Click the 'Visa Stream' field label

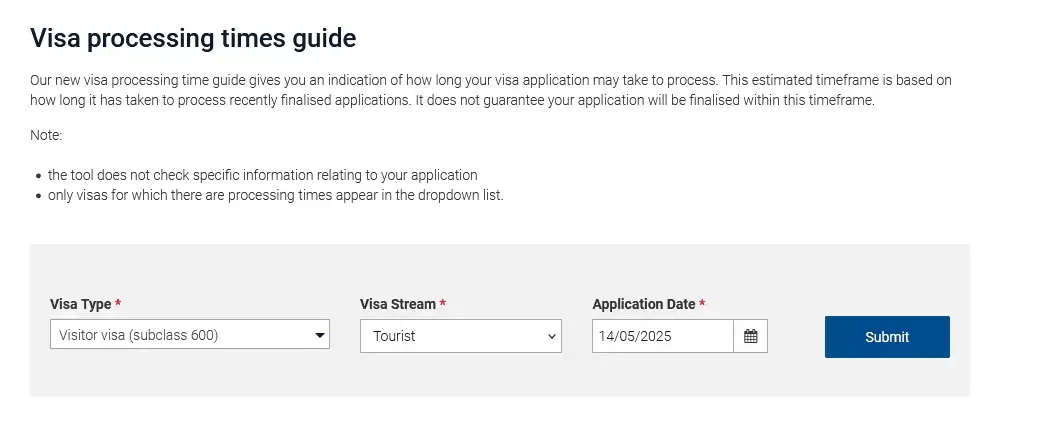[x=398, y=304]
